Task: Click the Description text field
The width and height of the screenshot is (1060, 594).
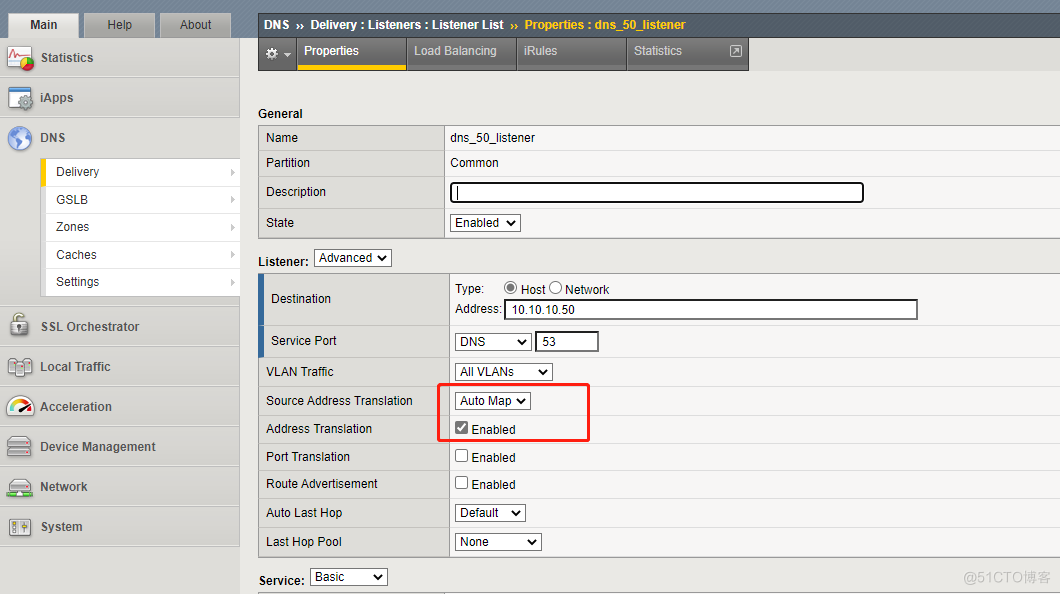Action: (x=657, y=192)
